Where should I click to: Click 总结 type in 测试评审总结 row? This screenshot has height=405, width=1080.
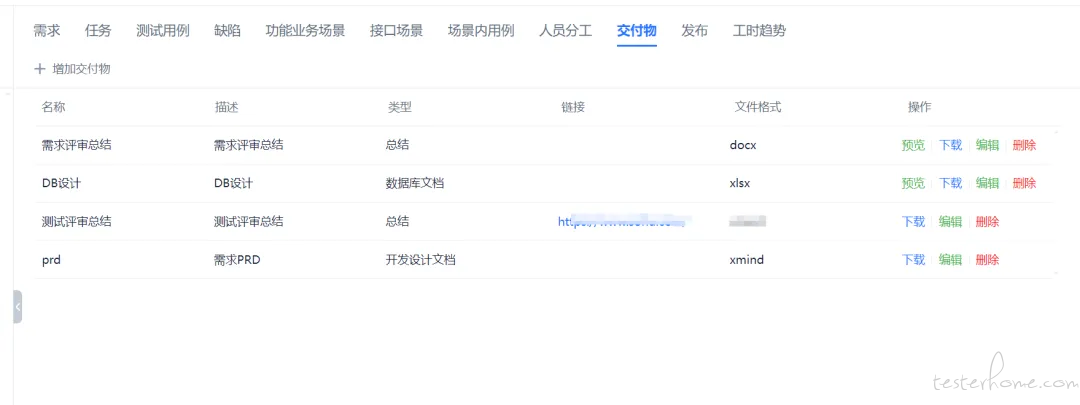[397, 222]
